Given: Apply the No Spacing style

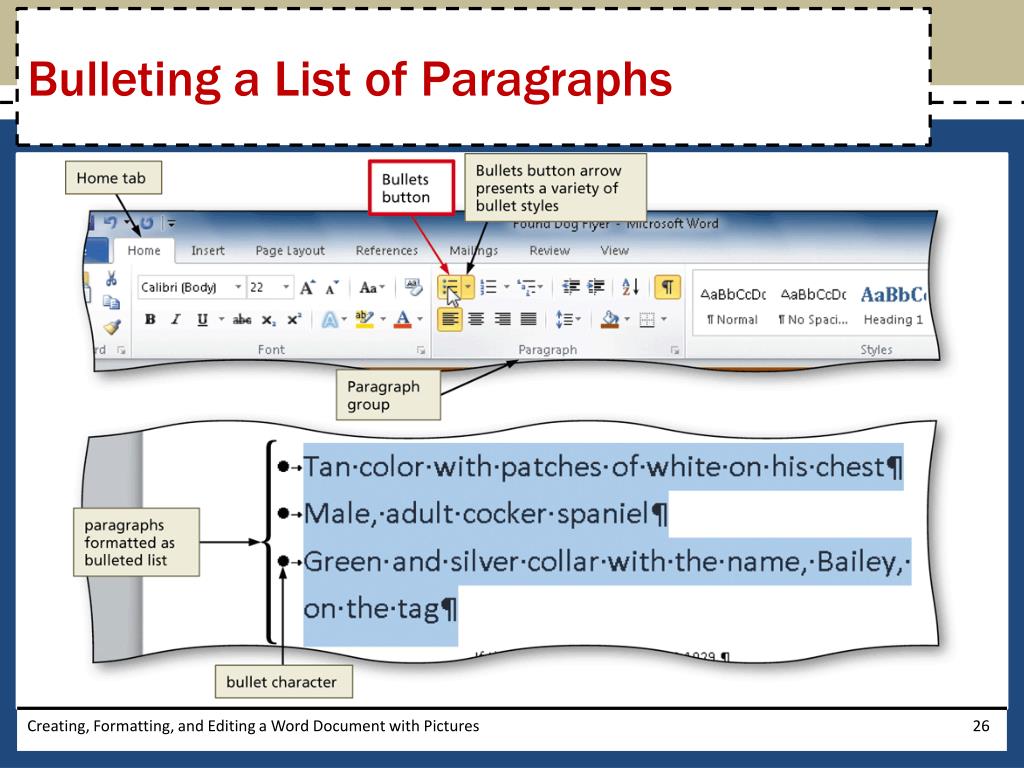Looking at the screenshot, I should (x=813, y=305).
